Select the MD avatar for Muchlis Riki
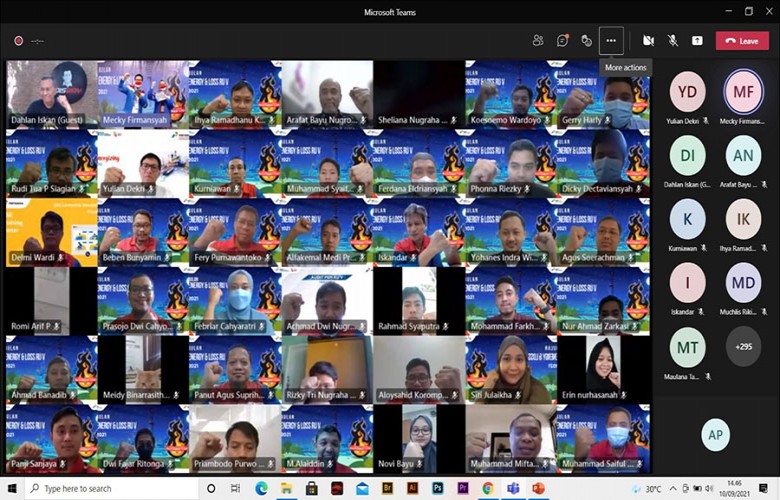This screenshot has height=500, width=780. coord(743,283)
